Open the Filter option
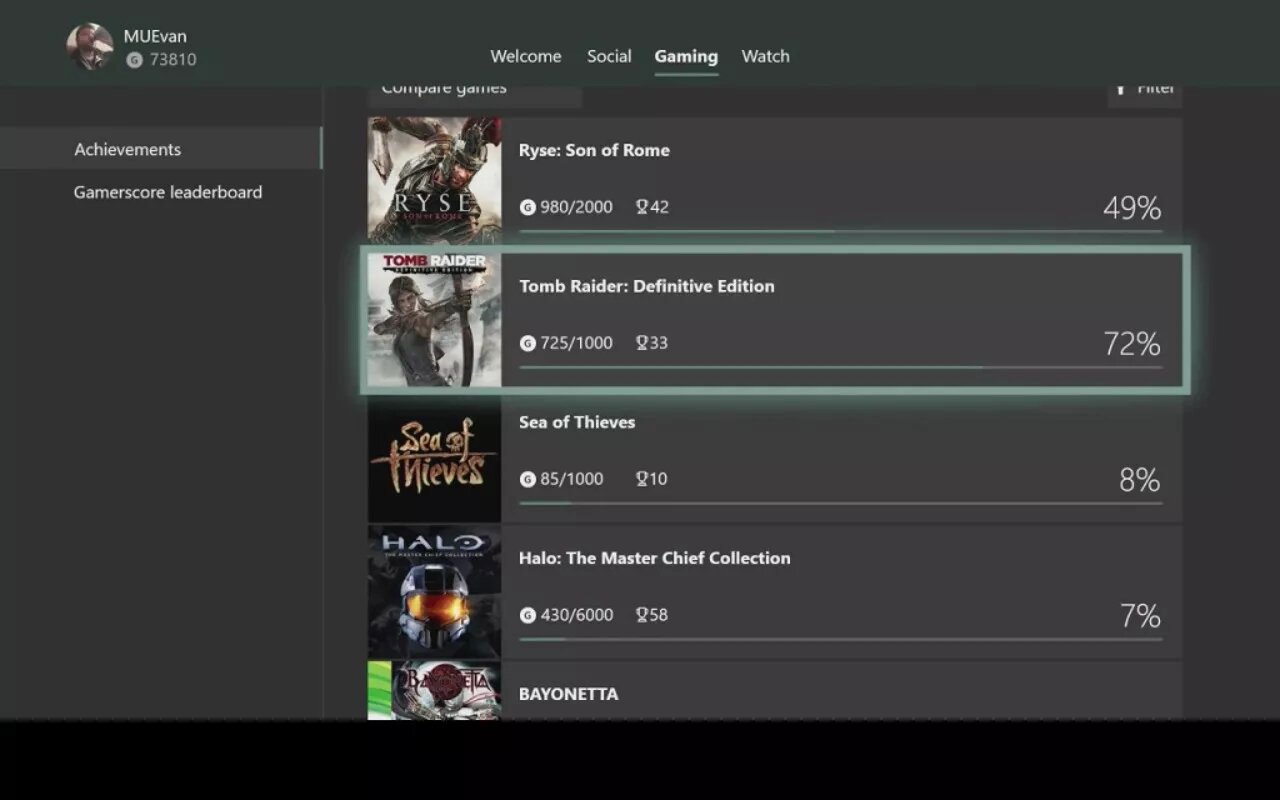This screenshot has width=1280, height=800. (1145, 91)
